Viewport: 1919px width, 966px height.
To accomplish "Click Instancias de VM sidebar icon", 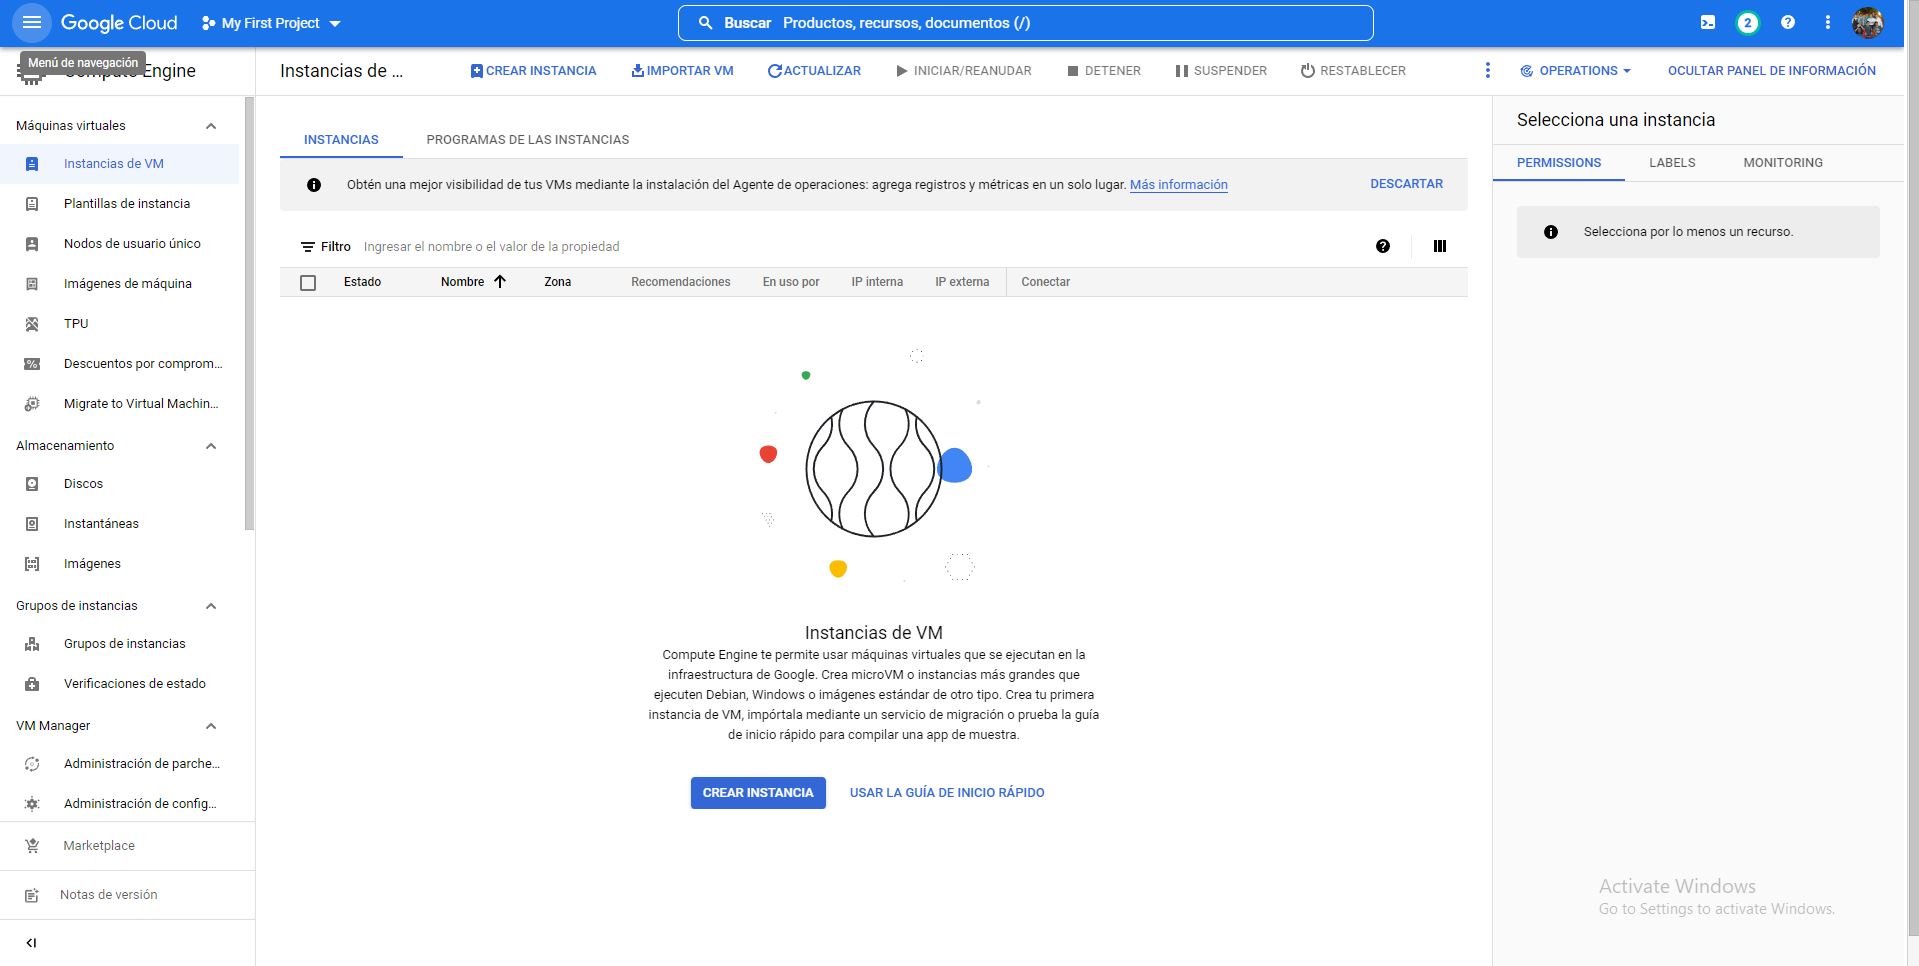I will coord(32,164).
